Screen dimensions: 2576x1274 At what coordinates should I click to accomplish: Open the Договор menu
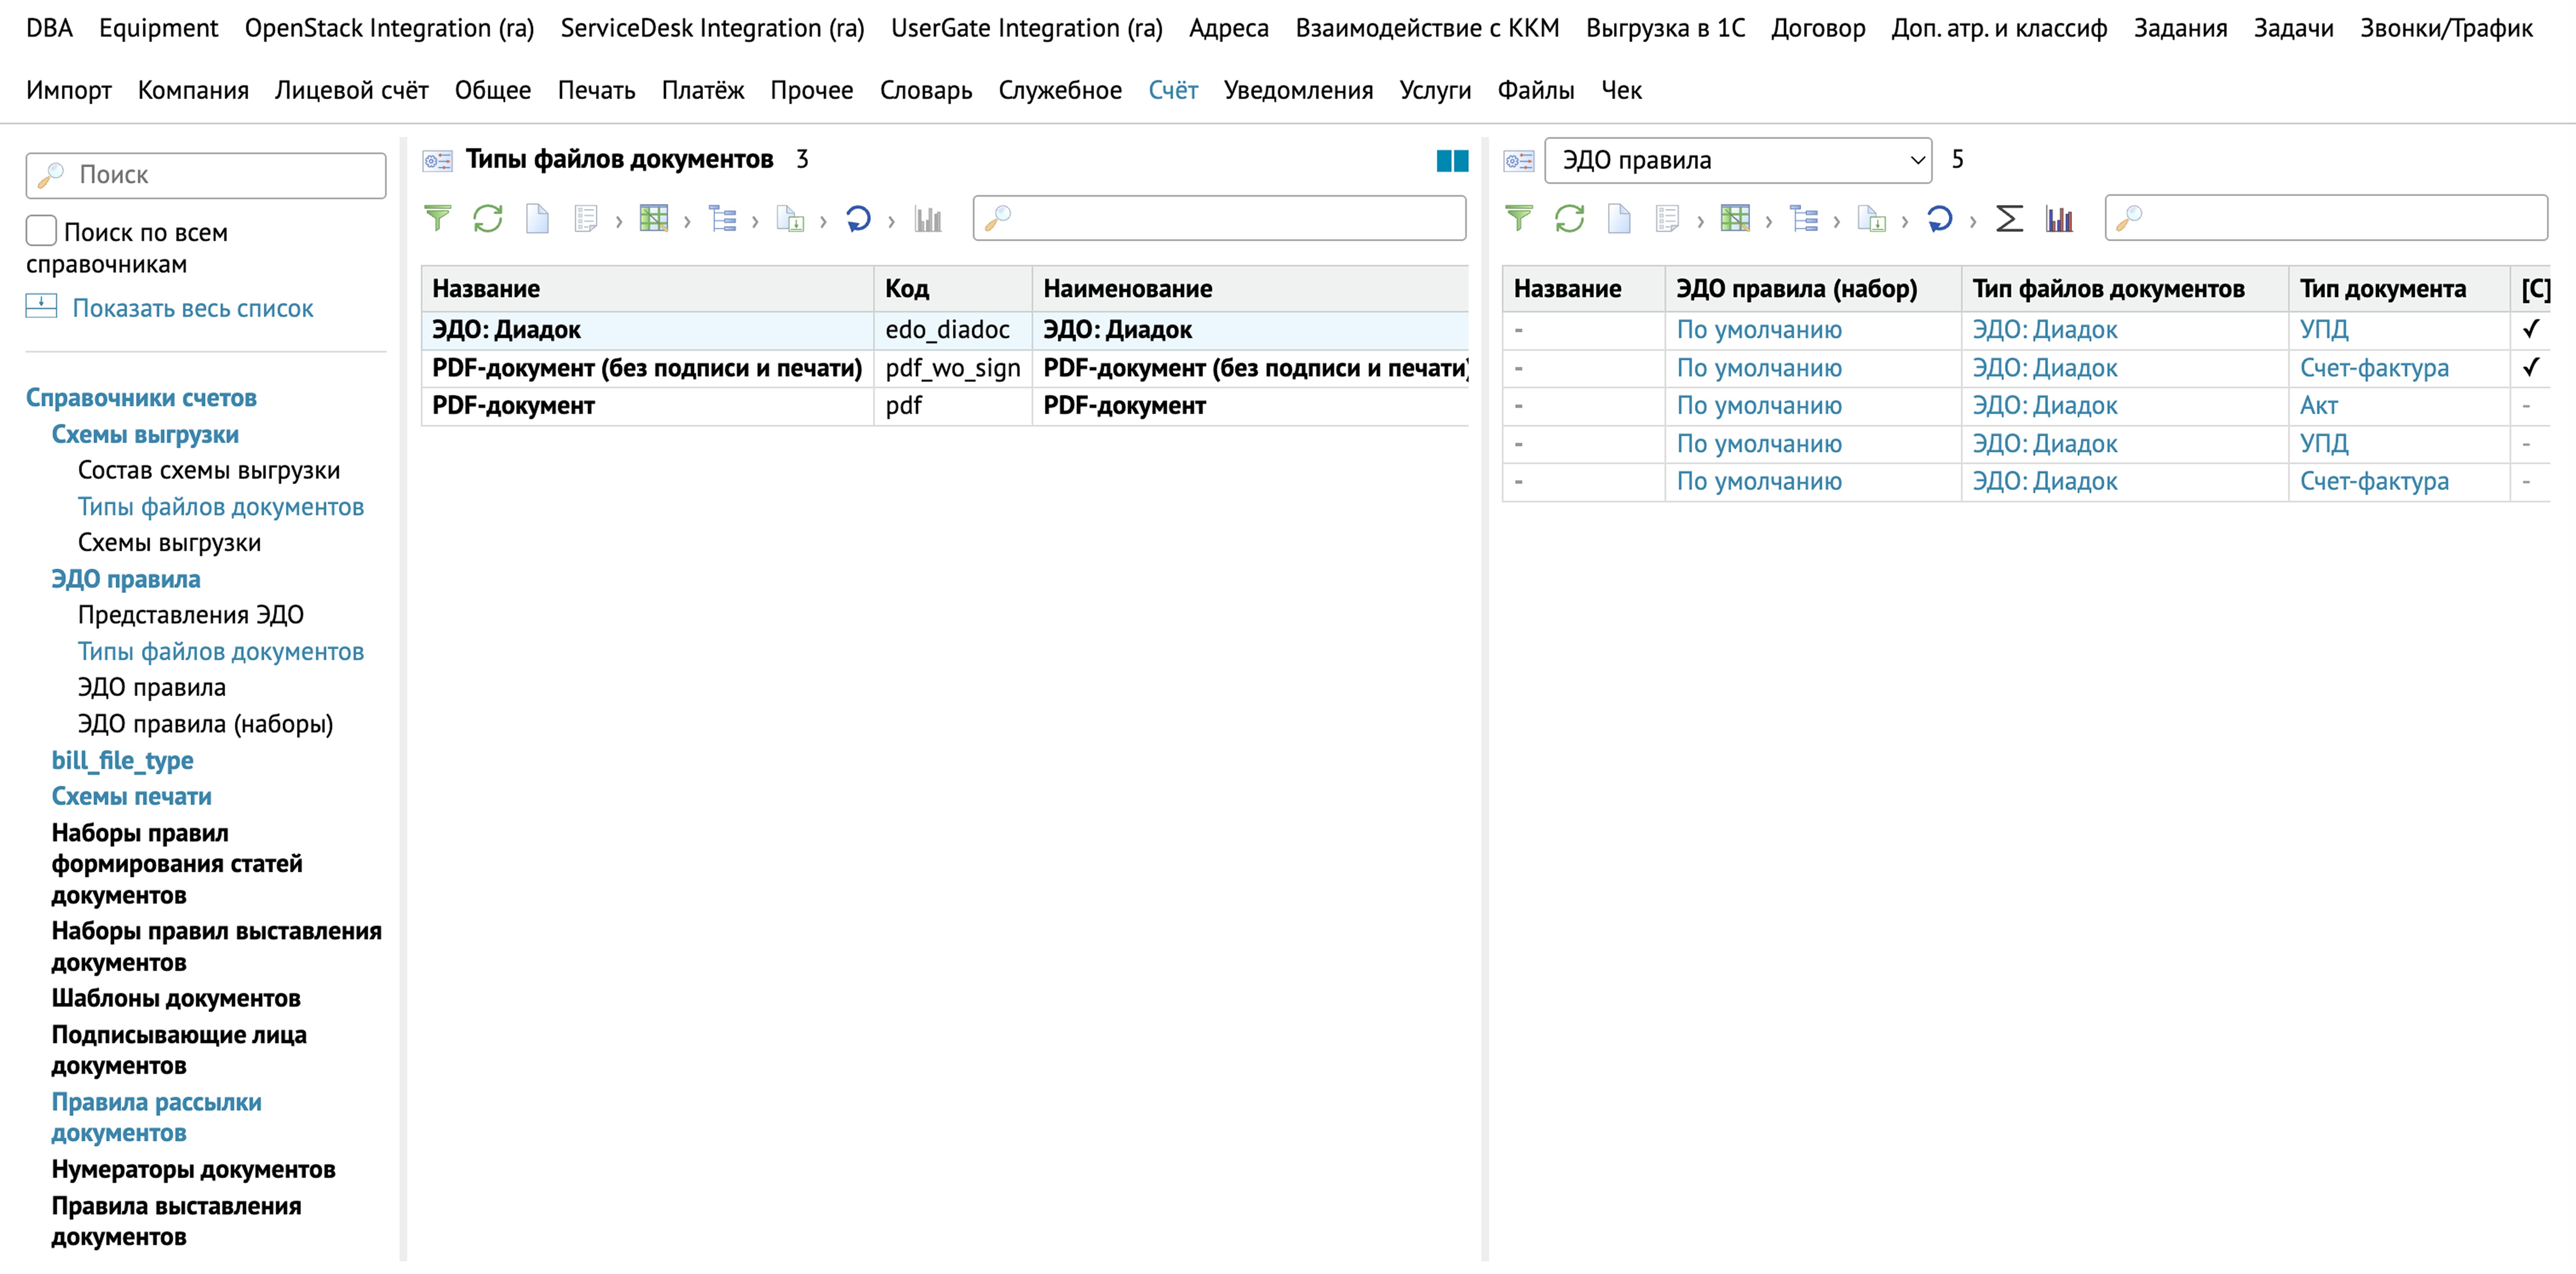(1817, 28)
